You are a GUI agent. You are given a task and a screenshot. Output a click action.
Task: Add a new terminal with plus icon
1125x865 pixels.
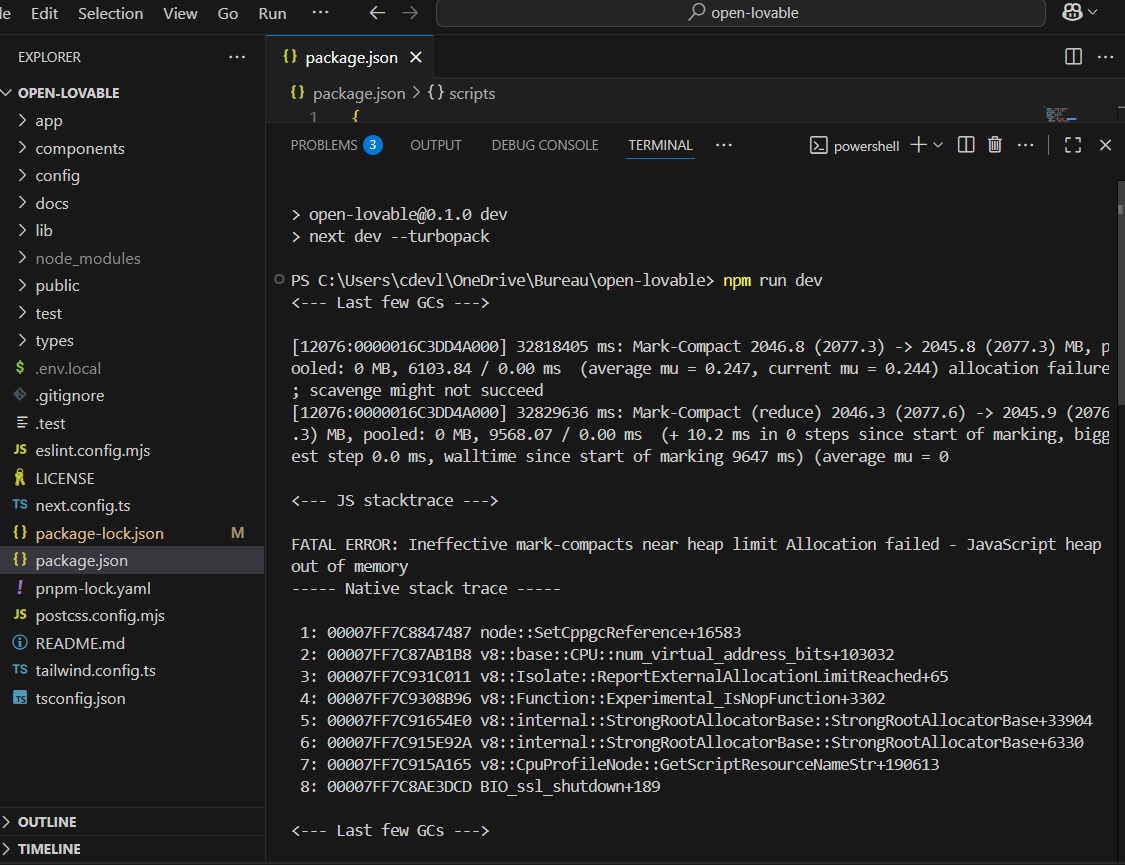tap(918, 145)
